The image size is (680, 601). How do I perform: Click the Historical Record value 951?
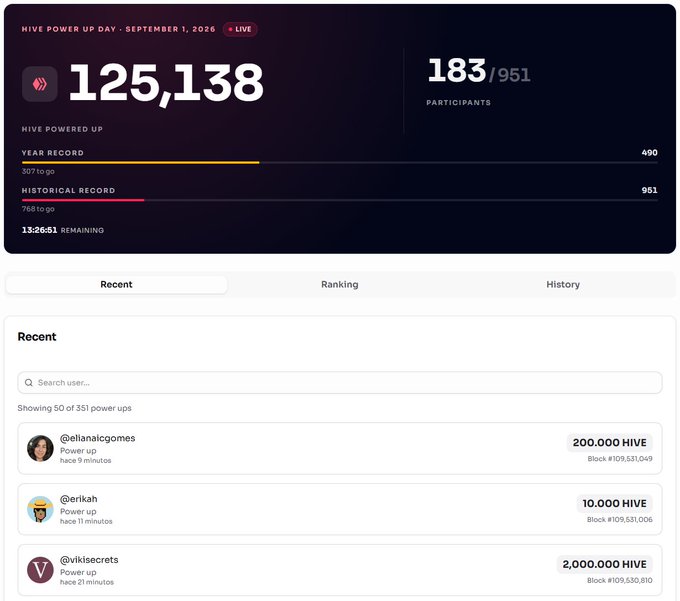pos(649,190)
